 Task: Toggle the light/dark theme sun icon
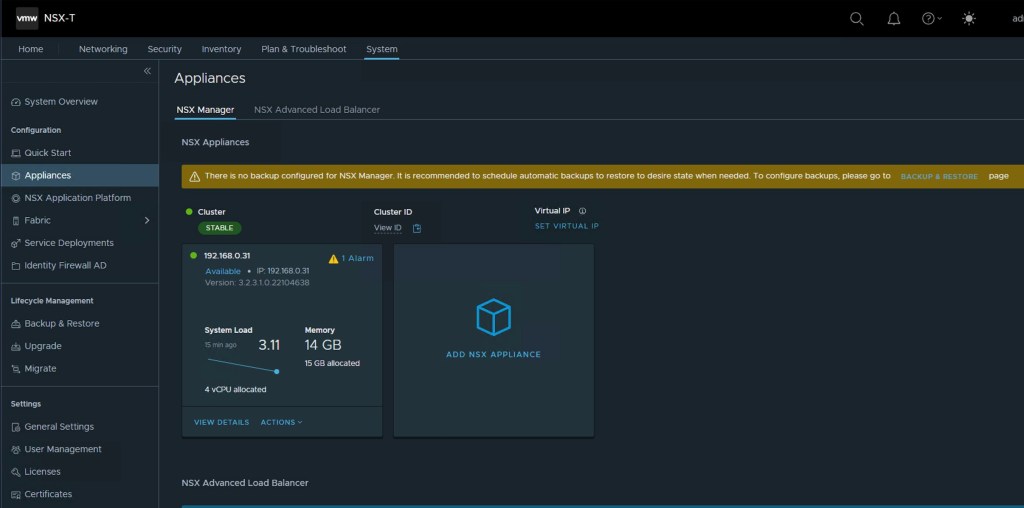point(968,18)
